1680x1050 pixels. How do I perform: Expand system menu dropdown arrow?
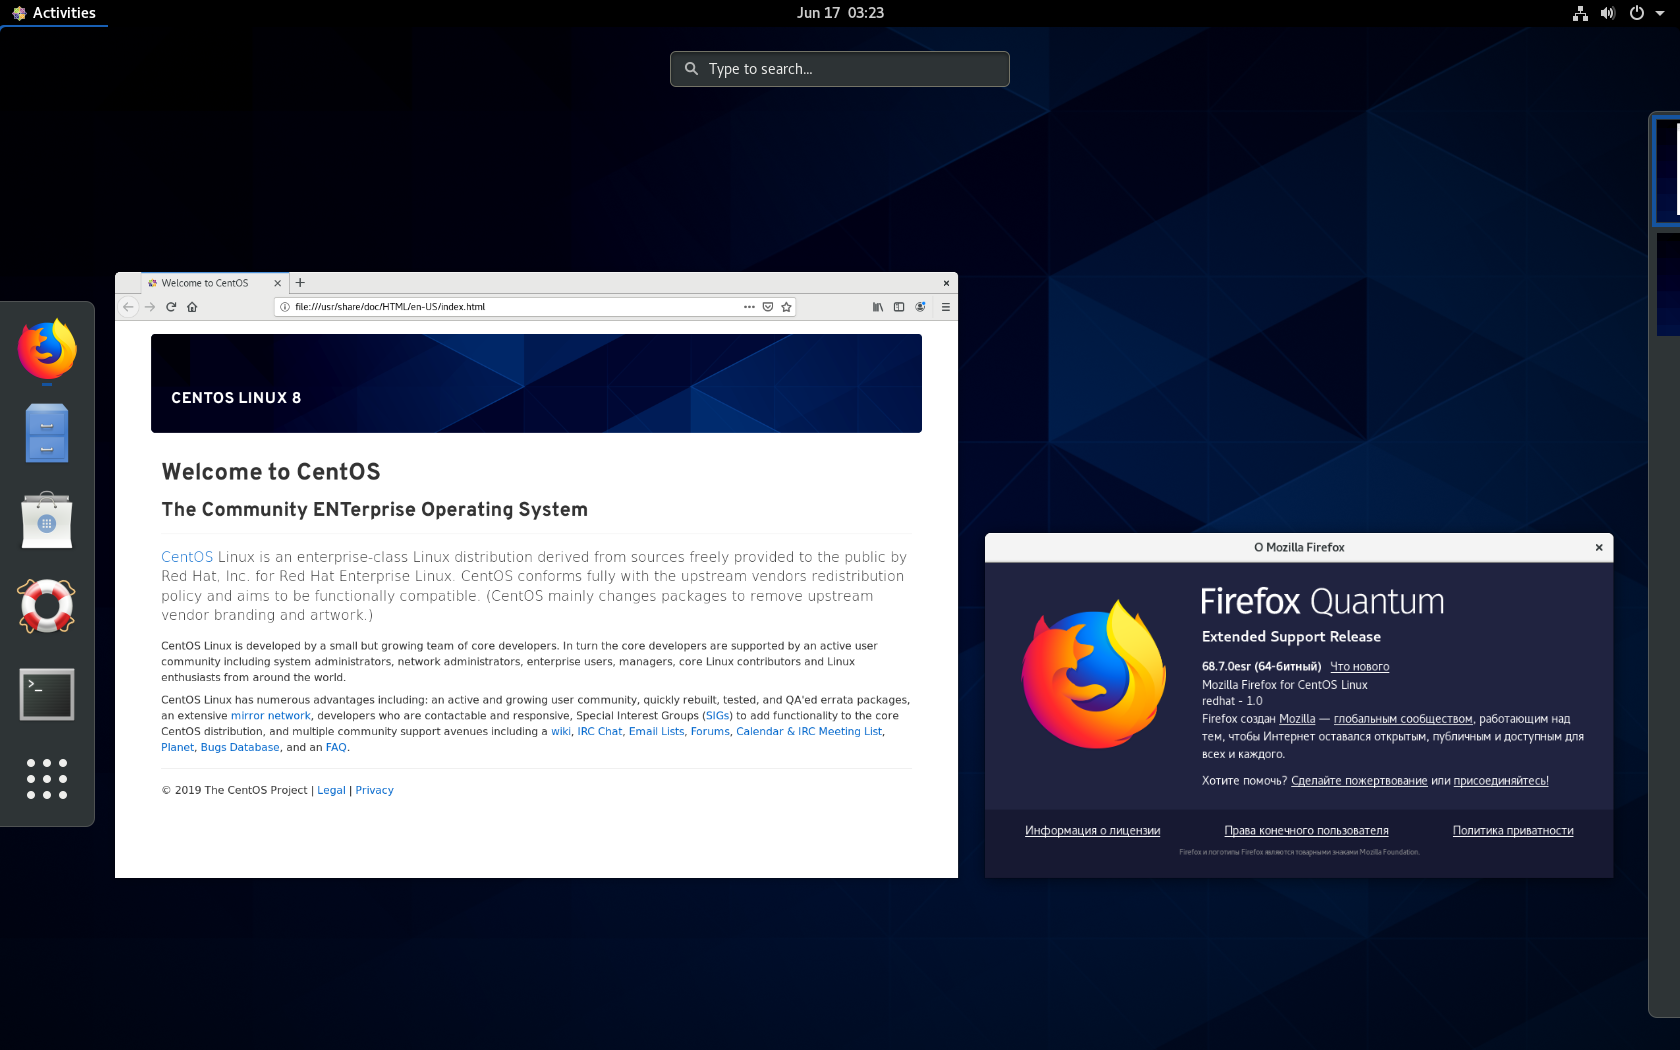(1660, 13)
